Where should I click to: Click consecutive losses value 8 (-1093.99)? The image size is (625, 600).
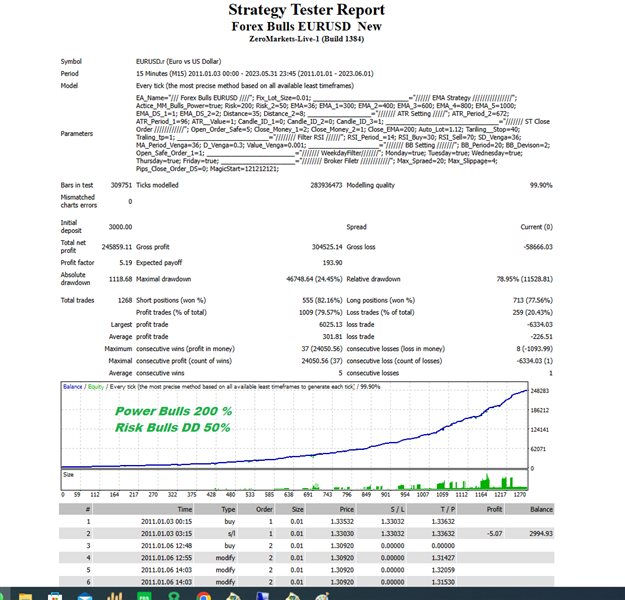tap(535, 348)
